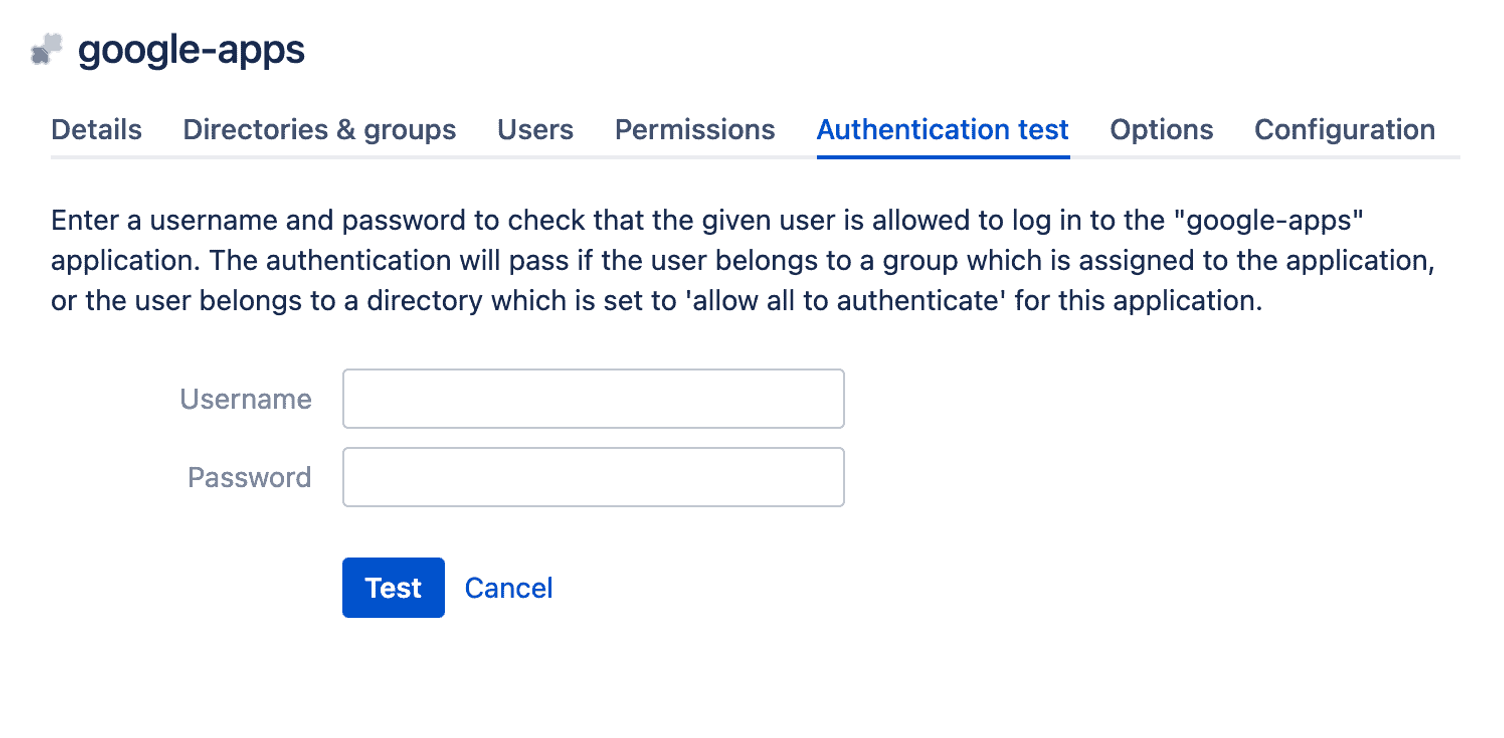Image resolution: width=1504 pixels, height=738 pixels.
Task: Click the google-apps application icon
Action: 46,50
